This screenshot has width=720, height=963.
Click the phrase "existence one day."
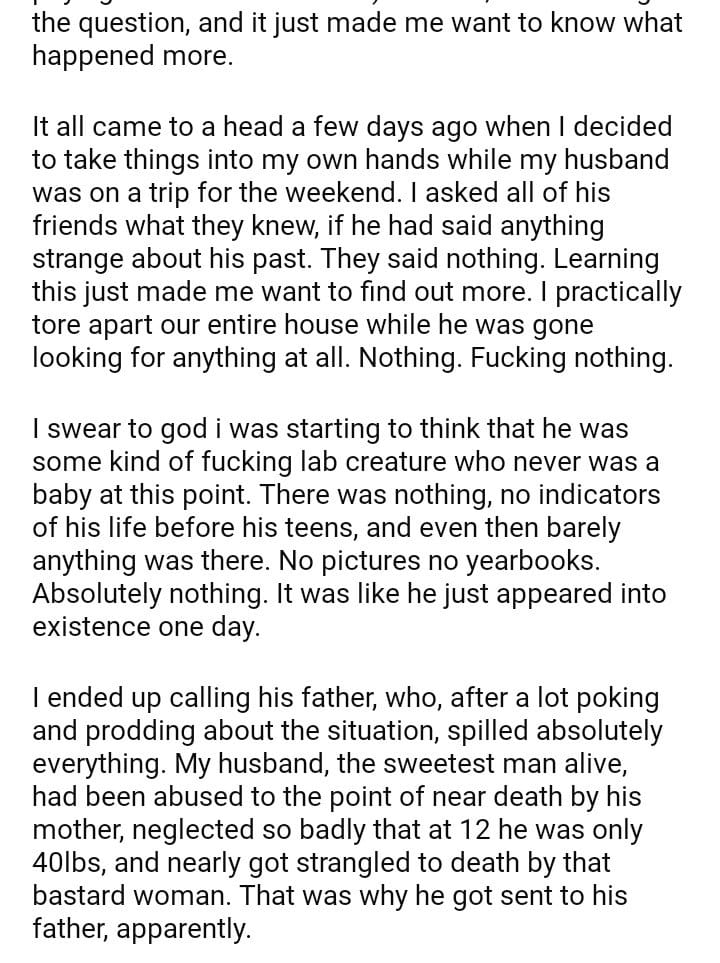point(146,627)
